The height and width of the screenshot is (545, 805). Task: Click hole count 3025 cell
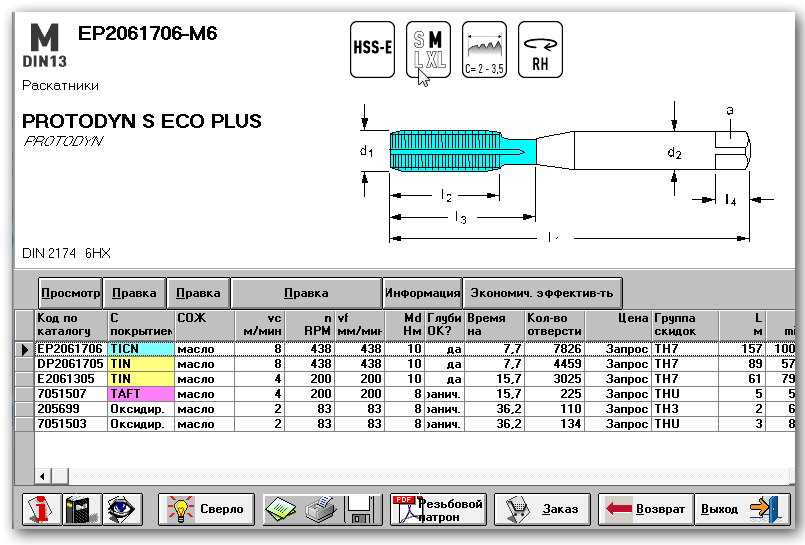pos(554,379)
